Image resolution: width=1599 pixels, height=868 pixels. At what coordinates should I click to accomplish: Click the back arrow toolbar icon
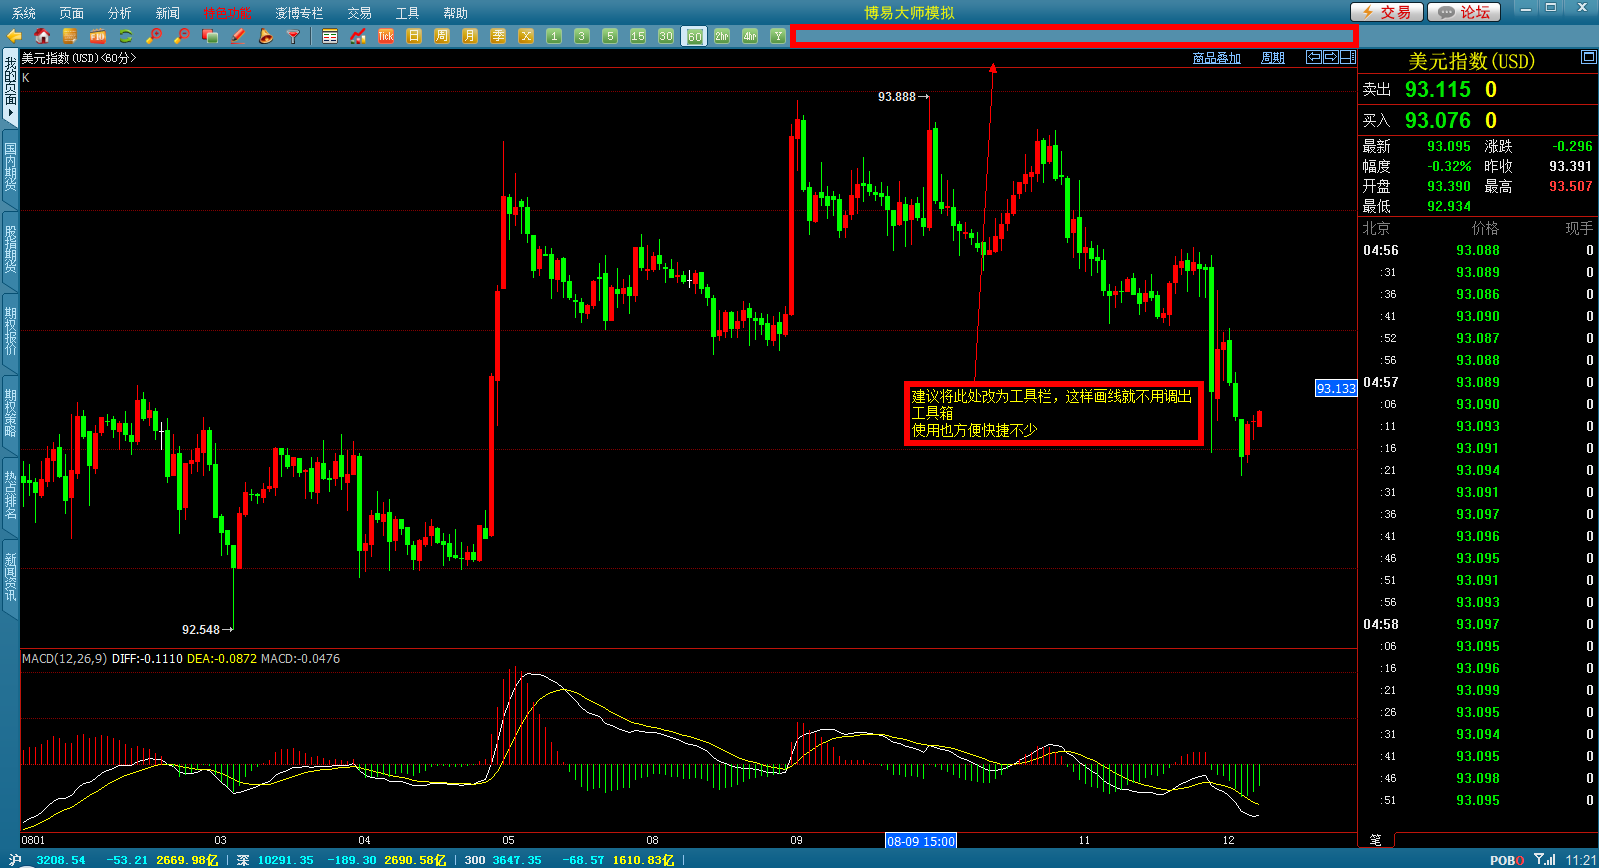(14, 36)
